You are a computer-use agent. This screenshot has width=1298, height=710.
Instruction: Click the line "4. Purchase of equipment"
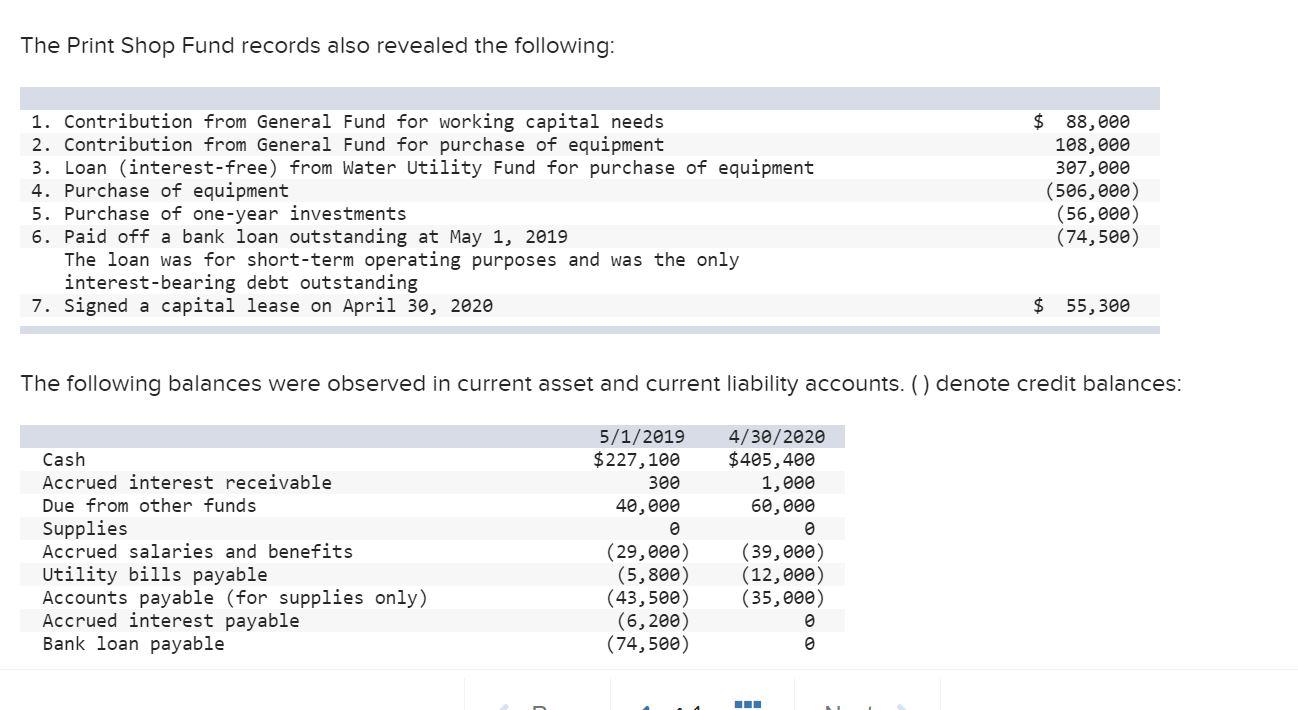tap(160, 191)
